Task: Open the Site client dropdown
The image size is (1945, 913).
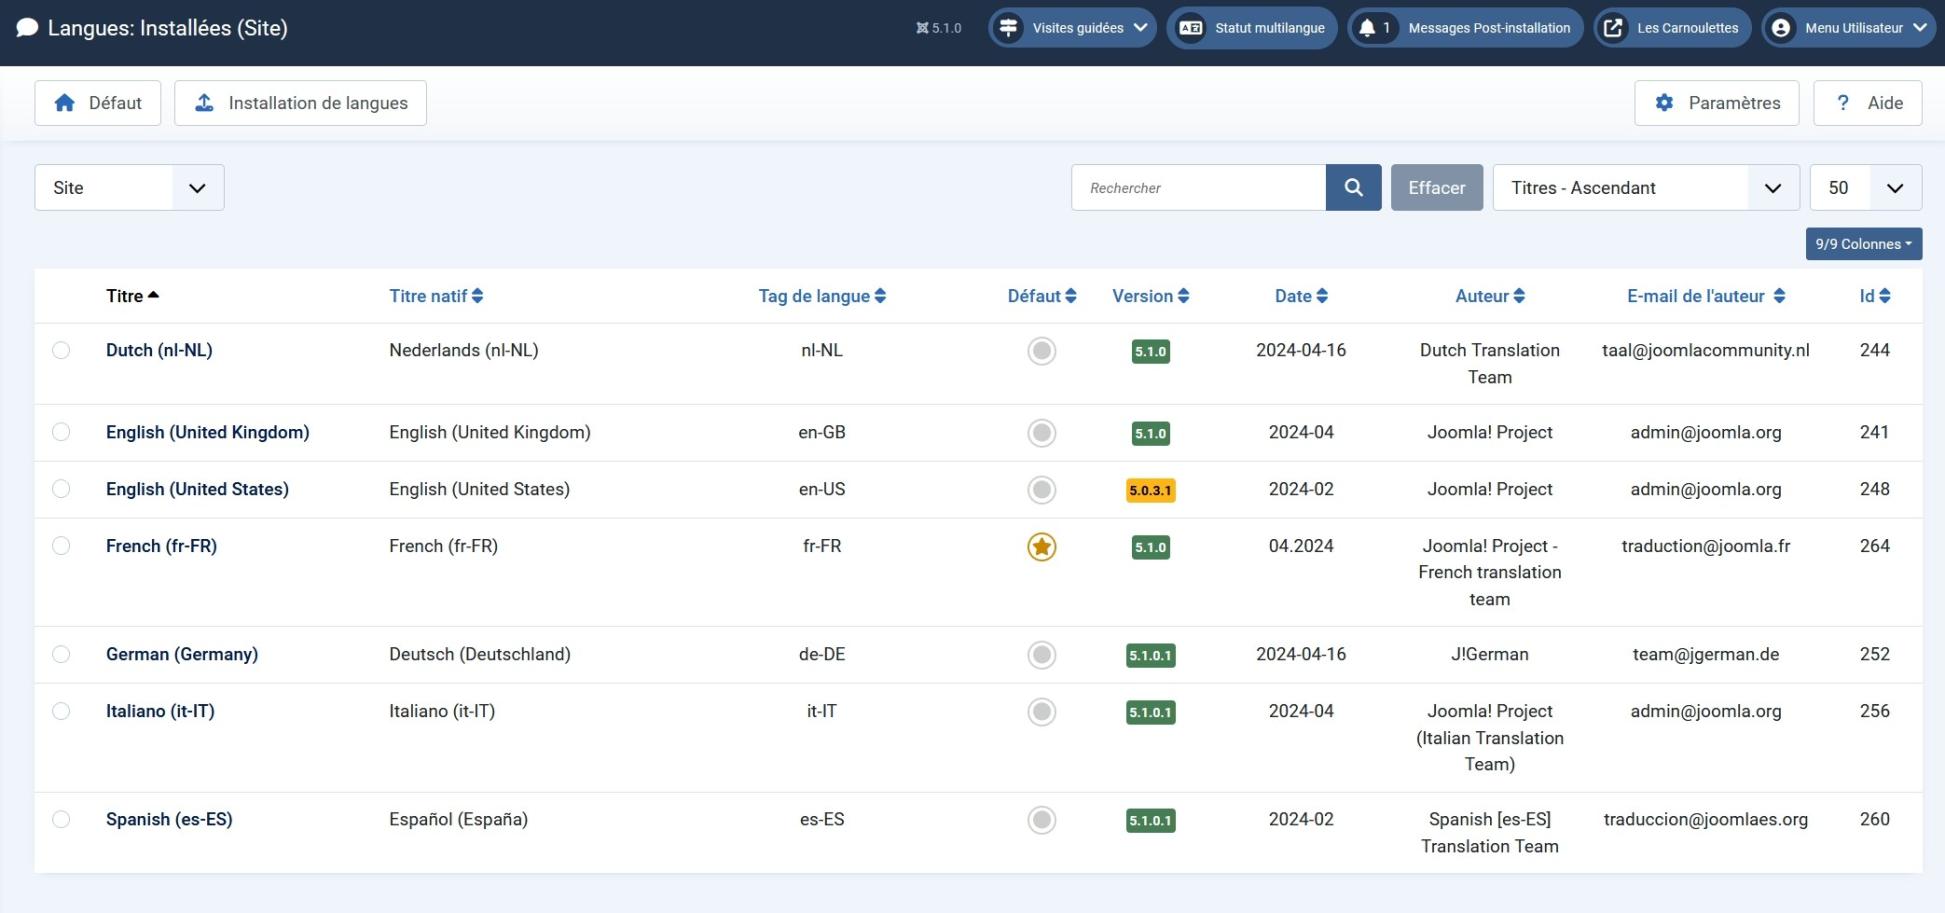Action: coord(129,187)
